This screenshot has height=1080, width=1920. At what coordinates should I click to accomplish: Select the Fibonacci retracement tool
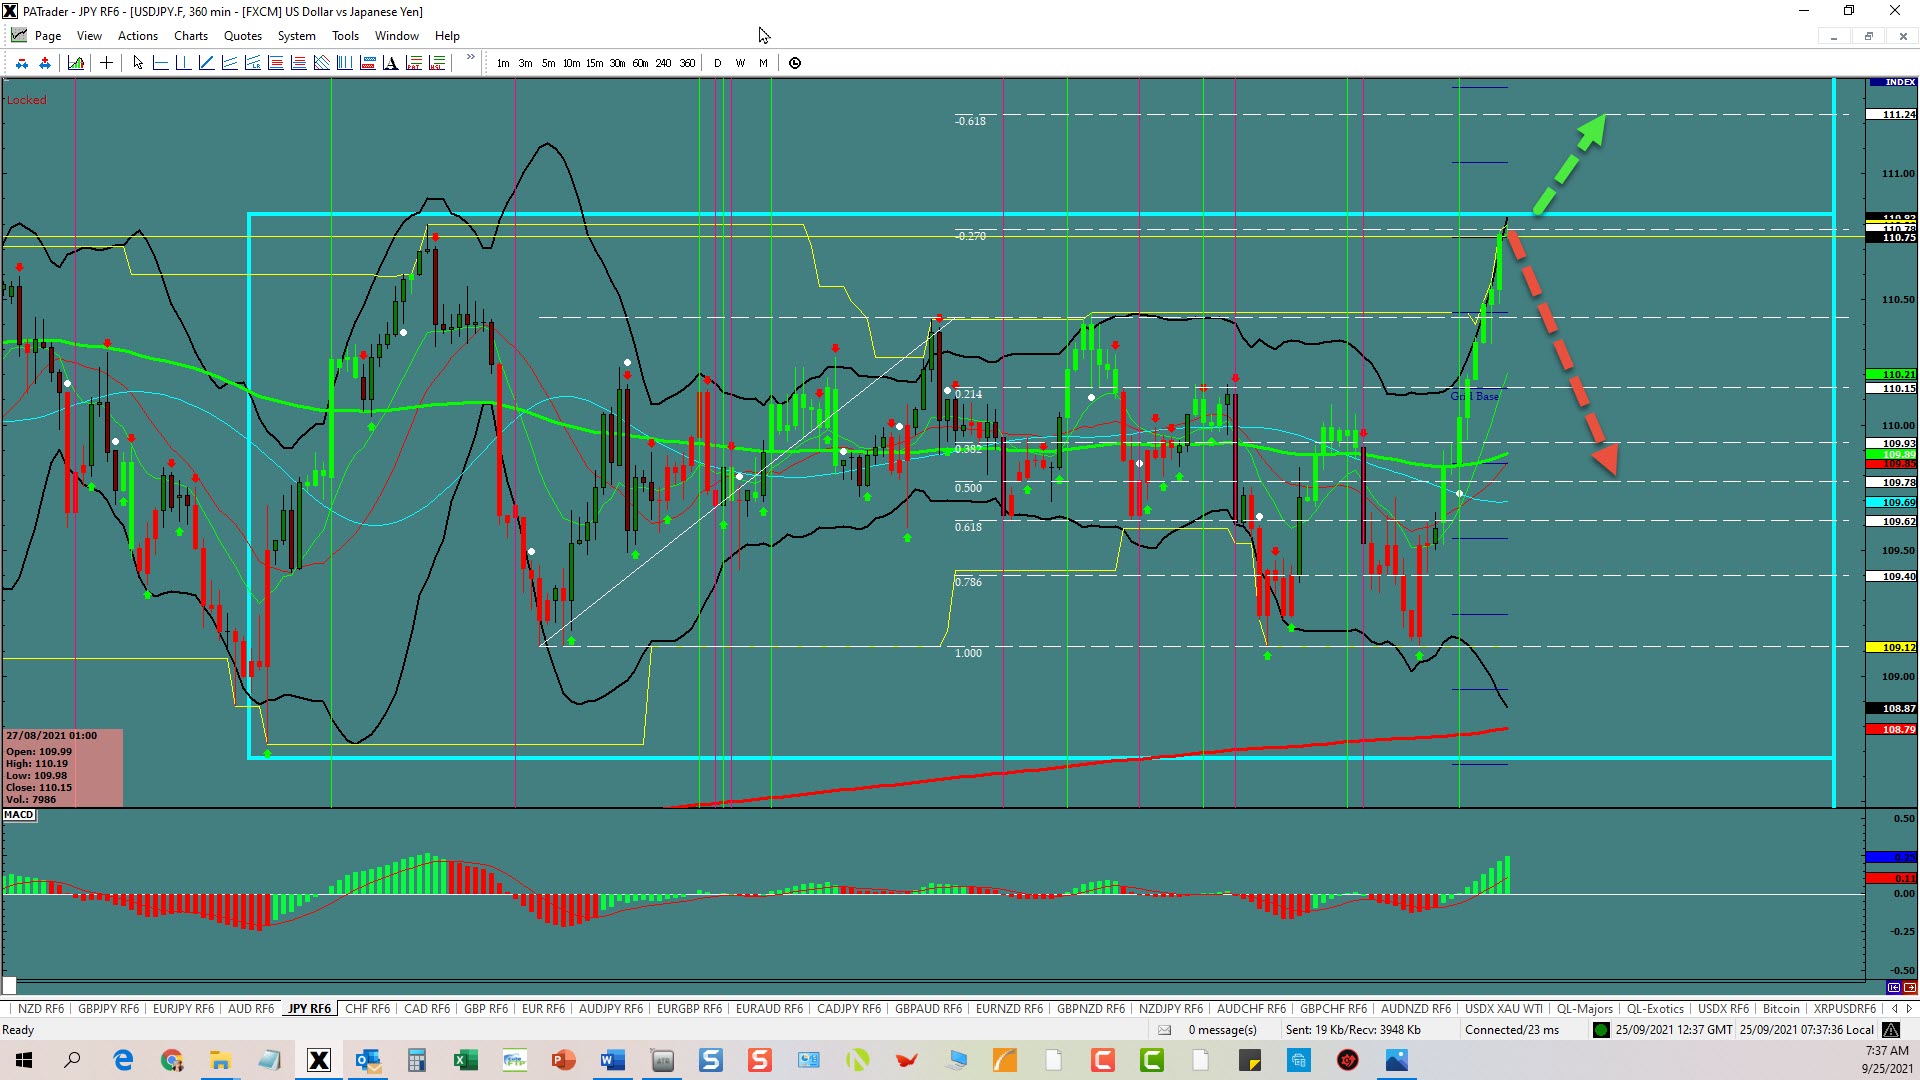[275, 63]
